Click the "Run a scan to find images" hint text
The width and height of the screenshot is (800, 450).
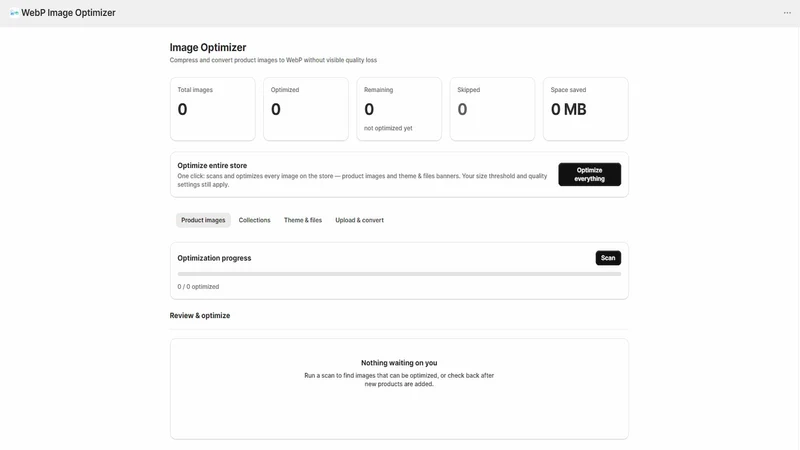[399, 380]
